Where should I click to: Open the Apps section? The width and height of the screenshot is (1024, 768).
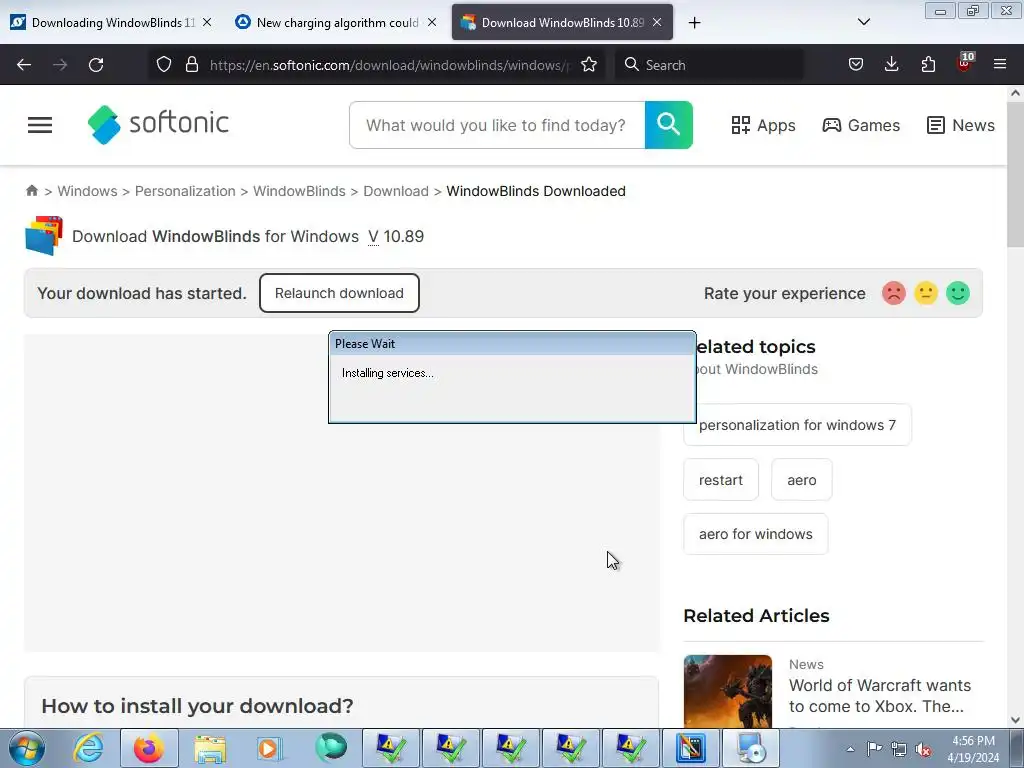tap(763, 125)
